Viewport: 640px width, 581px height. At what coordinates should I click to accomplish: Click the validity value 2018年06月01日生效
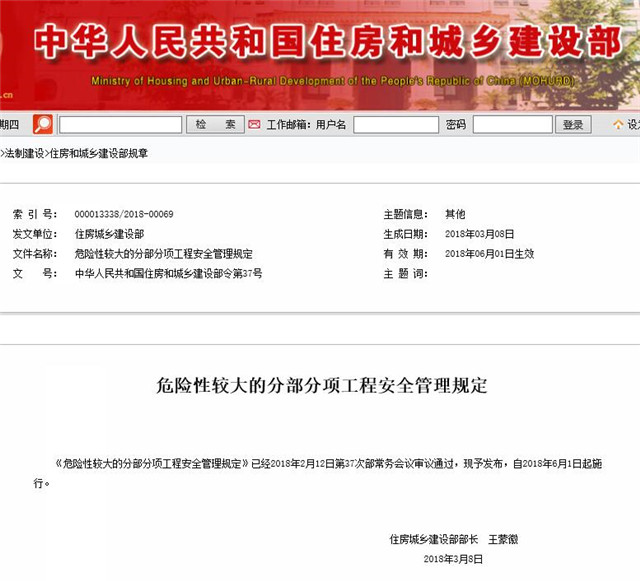489,254
